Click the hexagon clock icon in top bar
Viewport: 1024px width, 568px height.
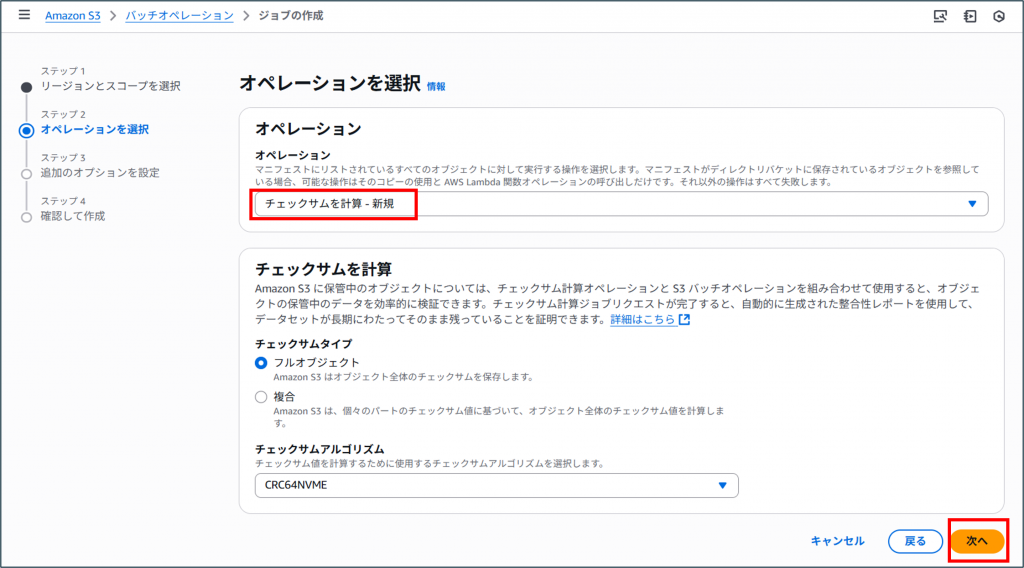(x=998, y=16)
